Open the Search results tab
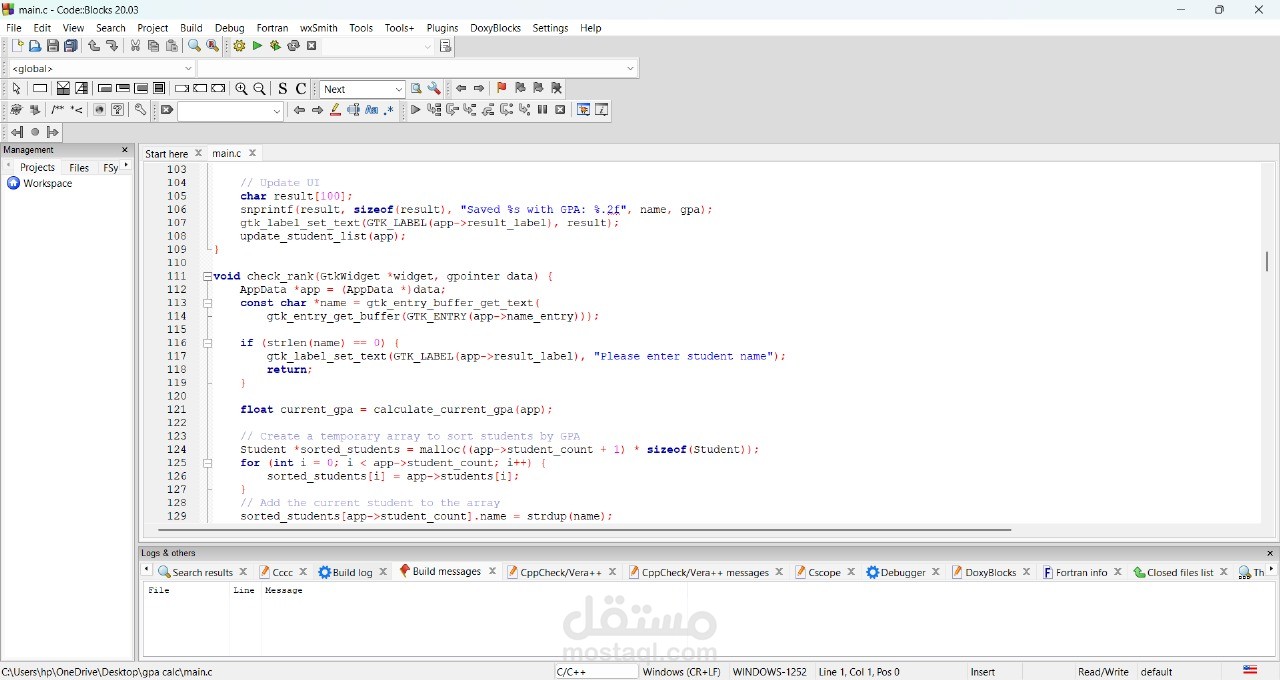 click(195, 572)
